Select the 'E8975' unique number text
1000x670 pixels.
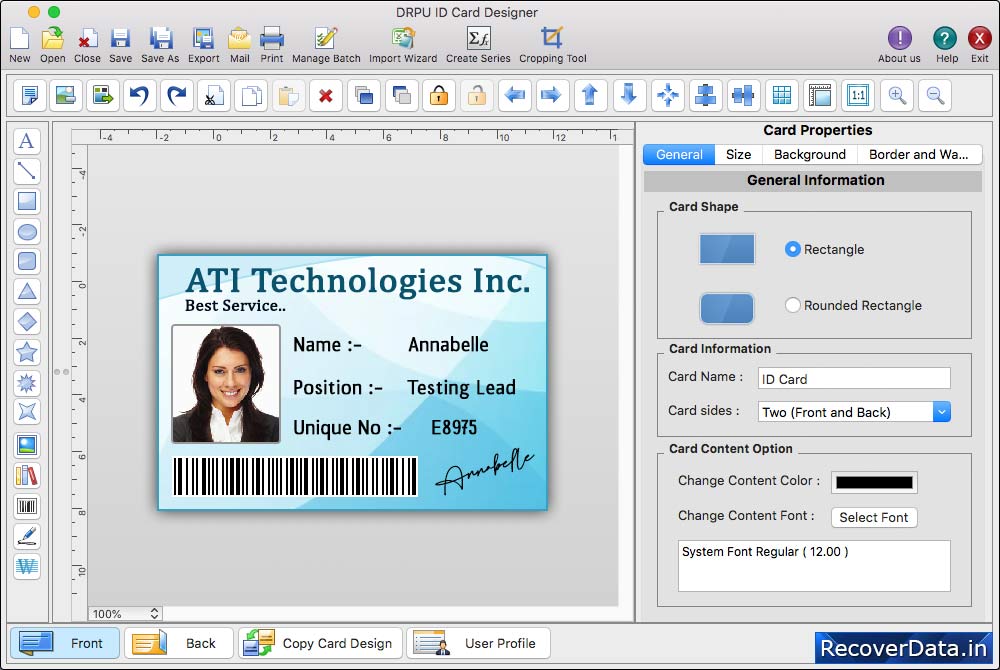coord(454,427)
